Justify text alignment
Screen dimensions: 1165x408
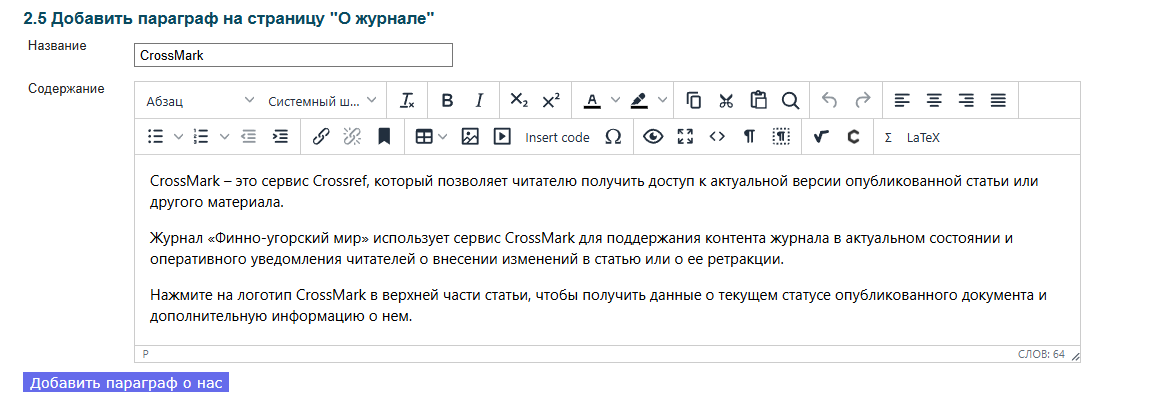coord(998,100)
